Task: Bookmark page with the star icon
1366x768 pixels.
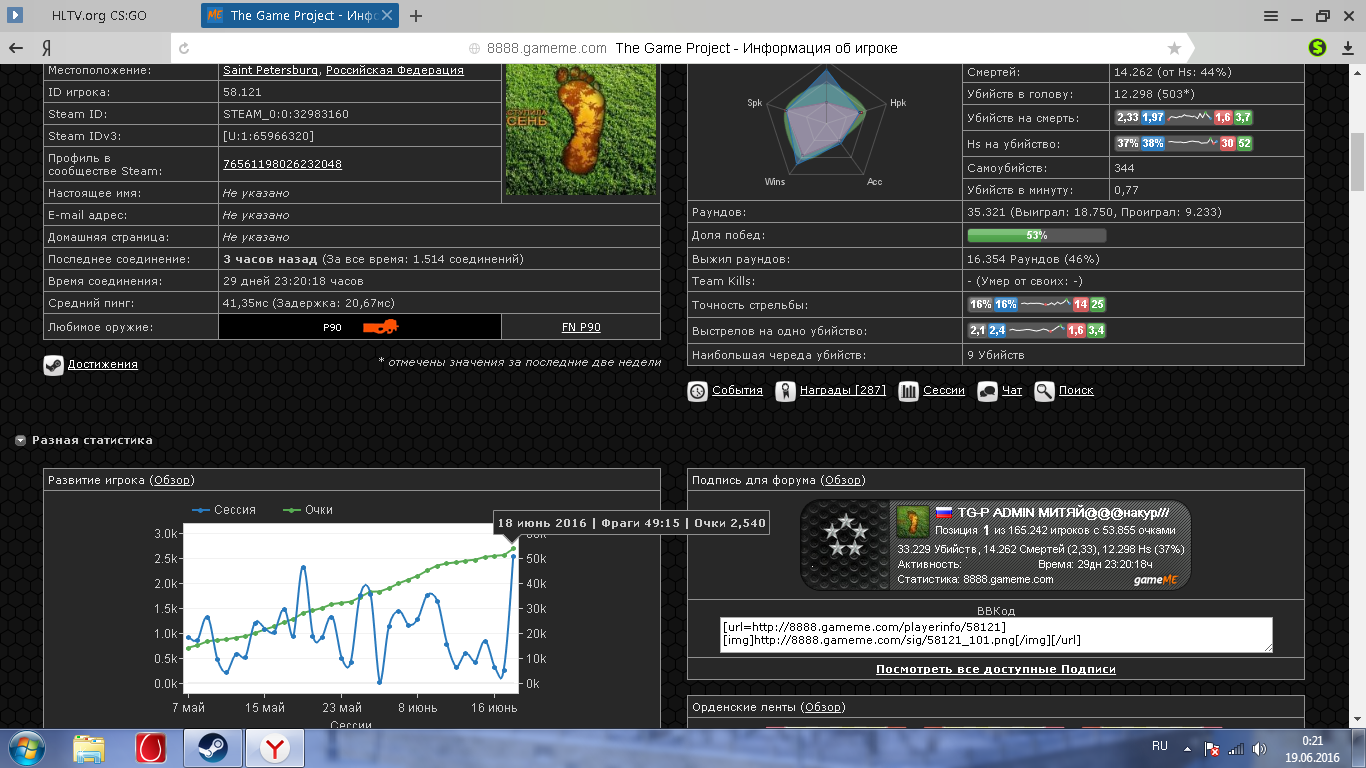Action: (1174, 48)
